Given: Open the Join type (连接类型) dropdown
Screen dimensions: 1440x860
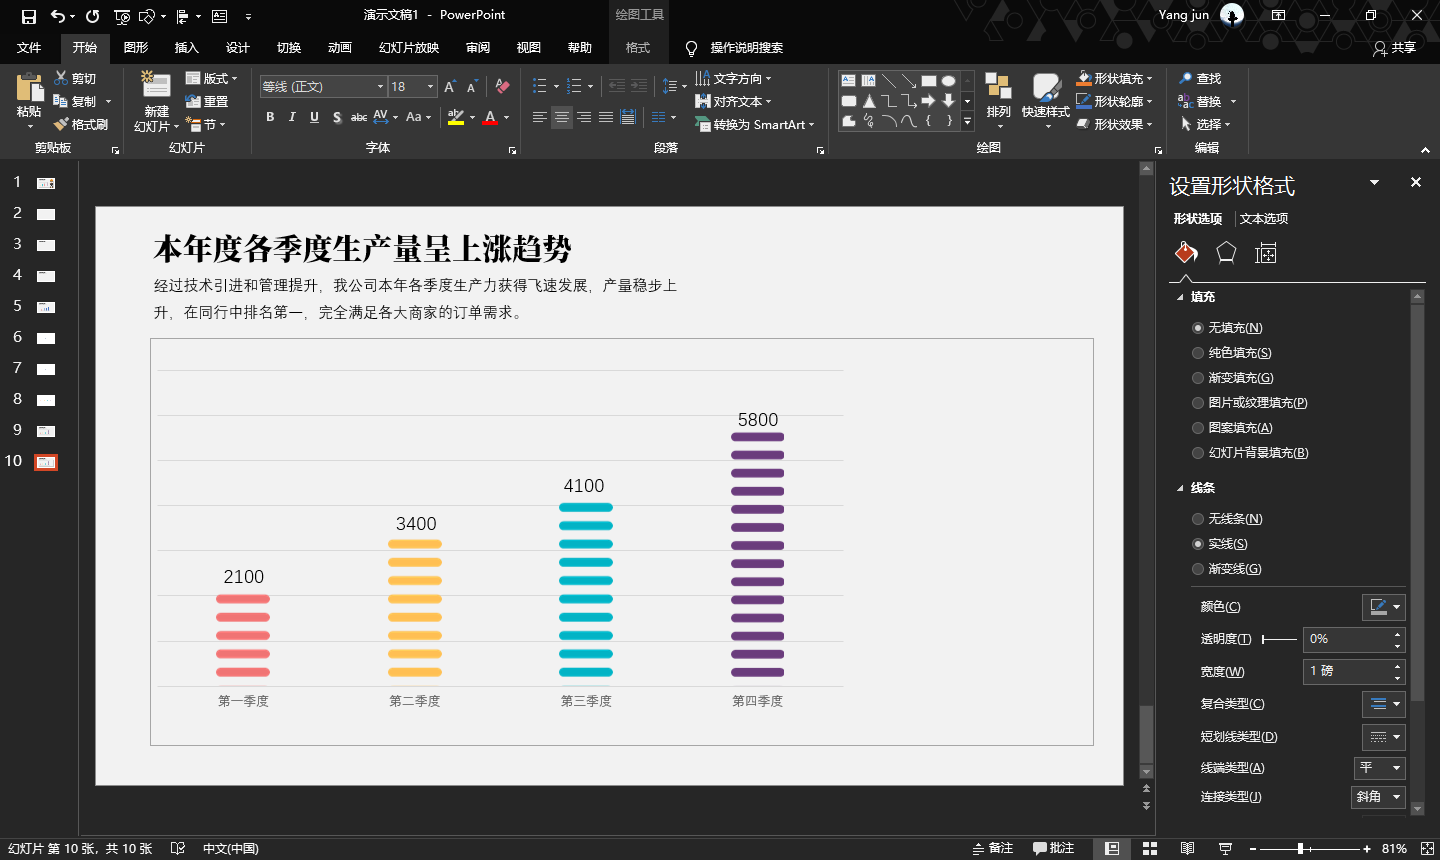Looking at the screenshot, I should tap(1378, 797).
